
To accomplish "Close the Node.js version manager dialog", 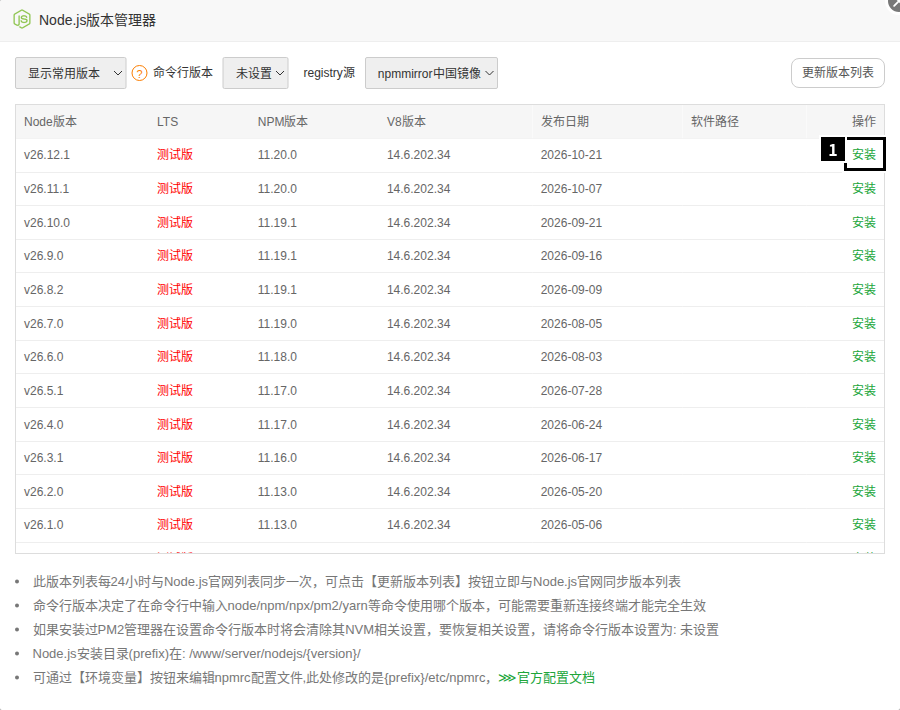I will 894,3.
